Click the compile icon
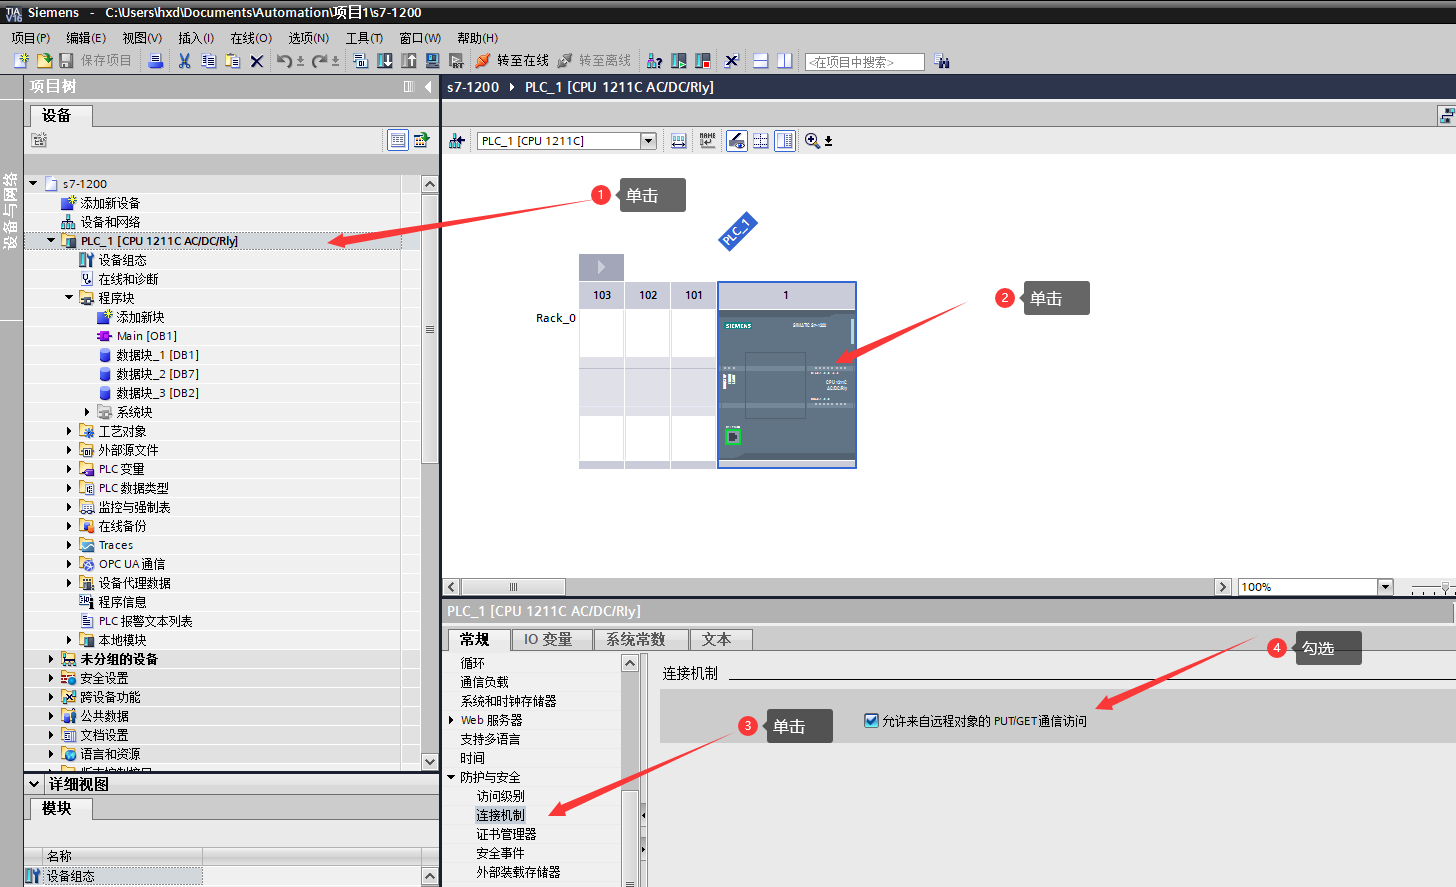The width and height of the screenshot is (1456, 887). pos(361,61)
